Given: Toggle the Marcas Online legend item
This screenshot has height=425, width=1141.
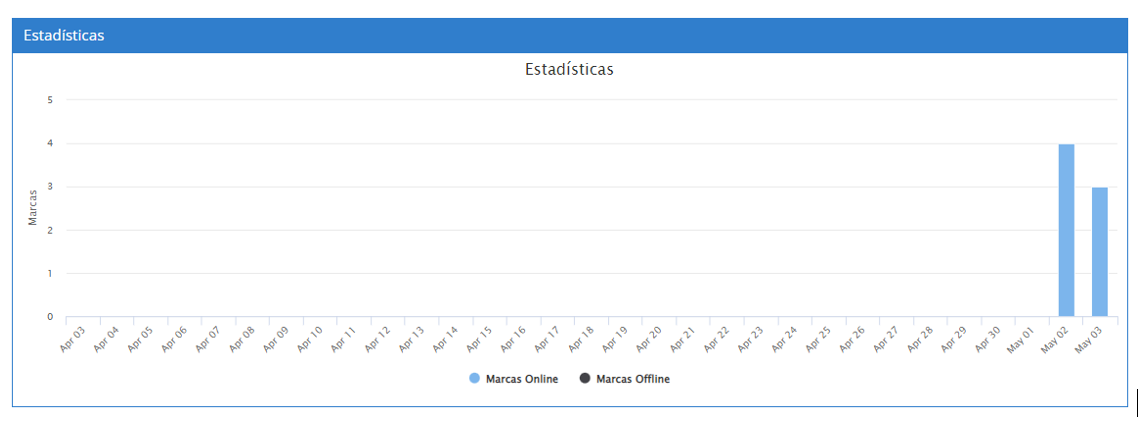Looking at the screenshot, I should pos(521,379).
